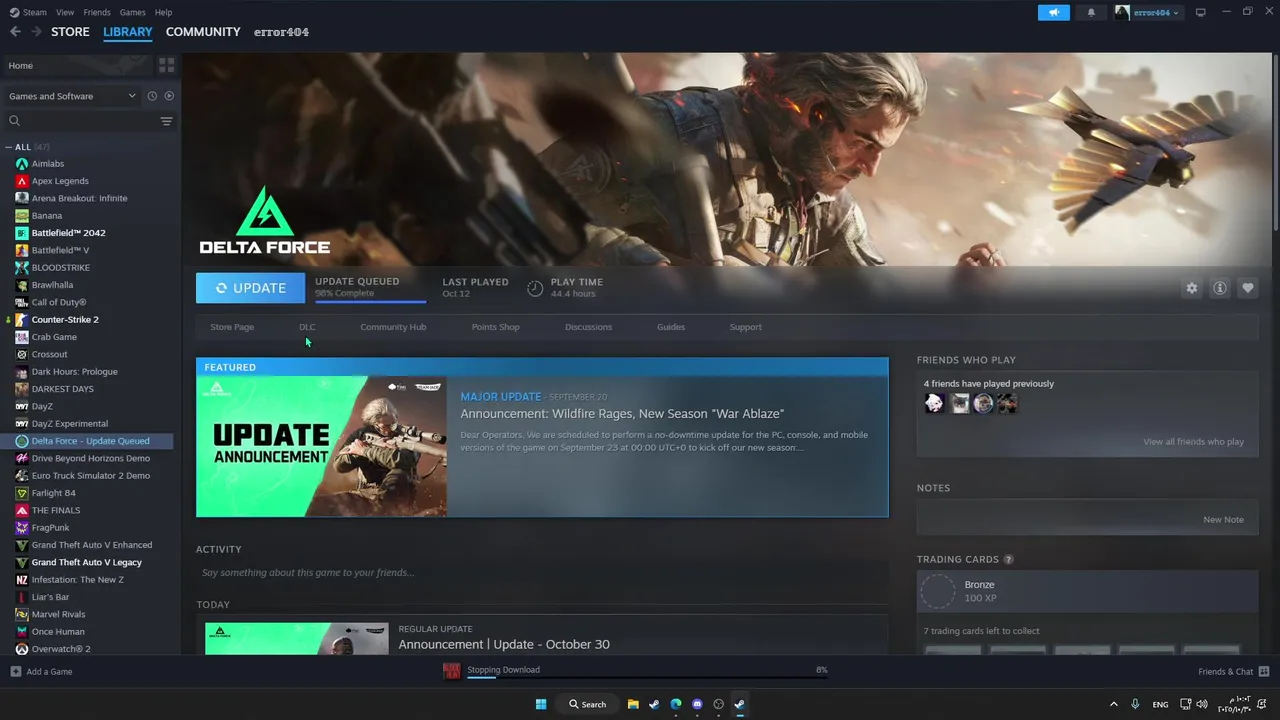This screenshot has width=1280, height=720.
Task: Open the Friends menu
Action: coord(97,12)
